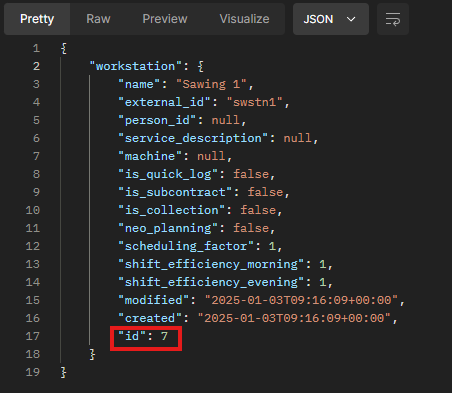The width and height of the screenshot is (452, 393).
Task: Open the Visualize tab
Action: pos(244,19)
